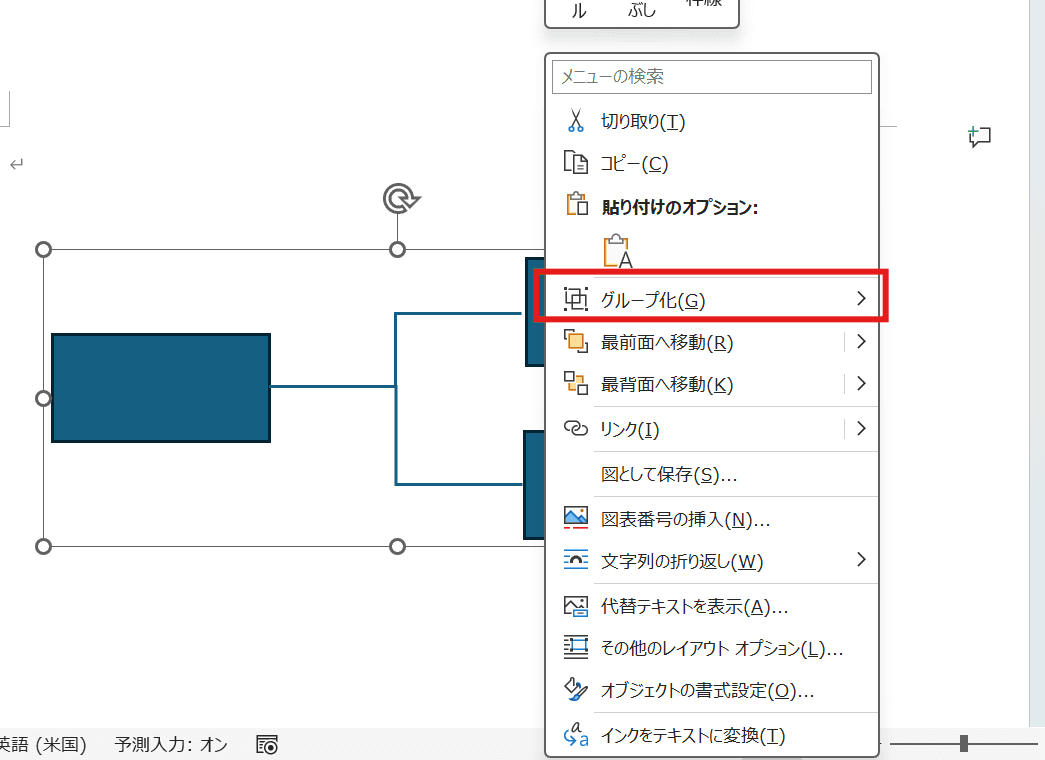The height and width of the screenshot is (760, 1045).
Task: Expand the 最前面へ移動 submenu arrow
Action: (x=860, y=342)
